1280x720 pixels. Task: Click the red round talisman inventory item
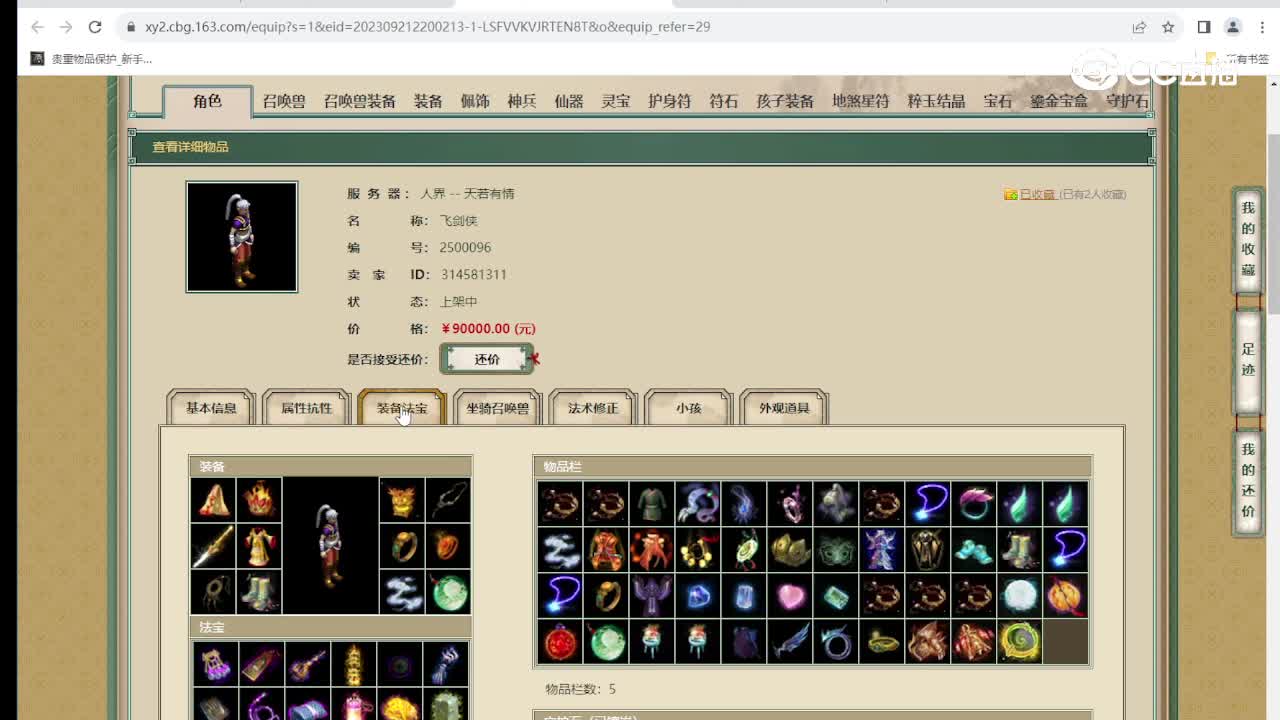click(x=560, y=641)
